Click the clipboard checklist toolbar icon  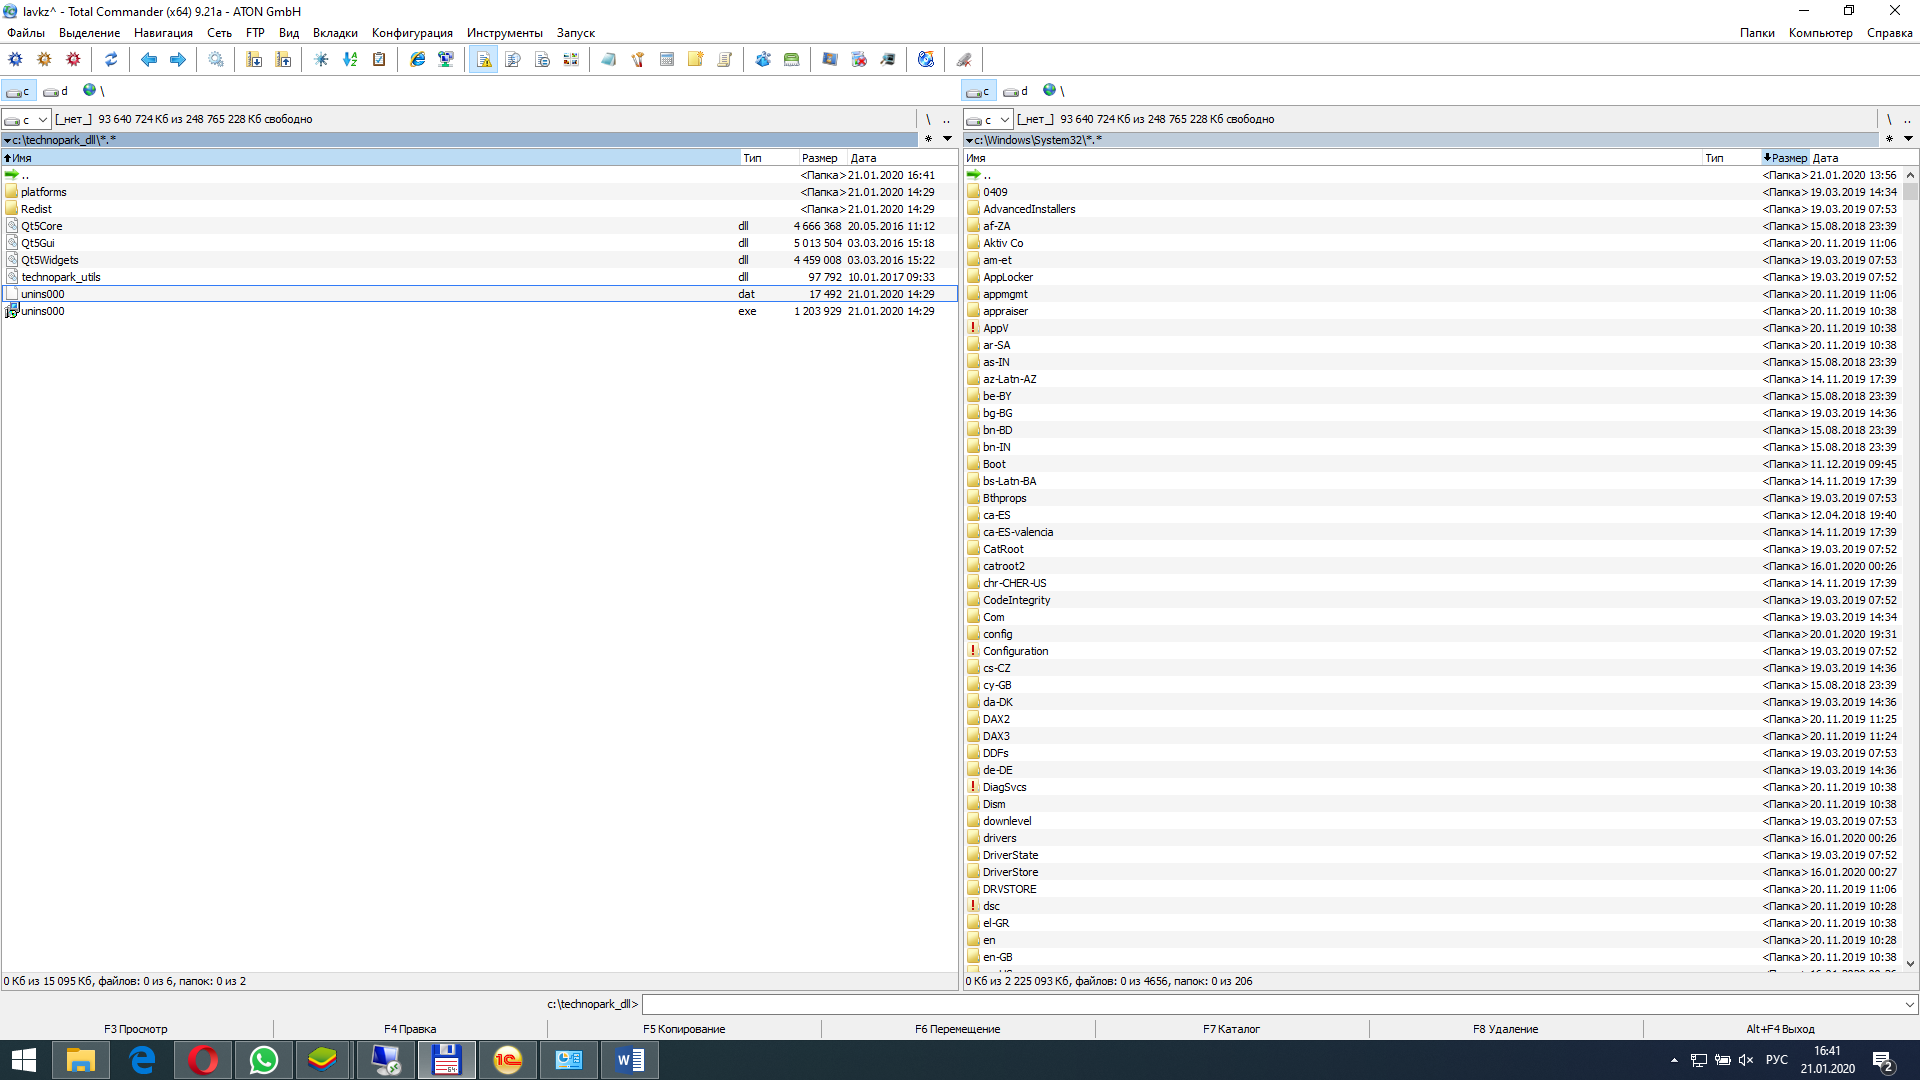pyautogui.click(x=379, y=59)
